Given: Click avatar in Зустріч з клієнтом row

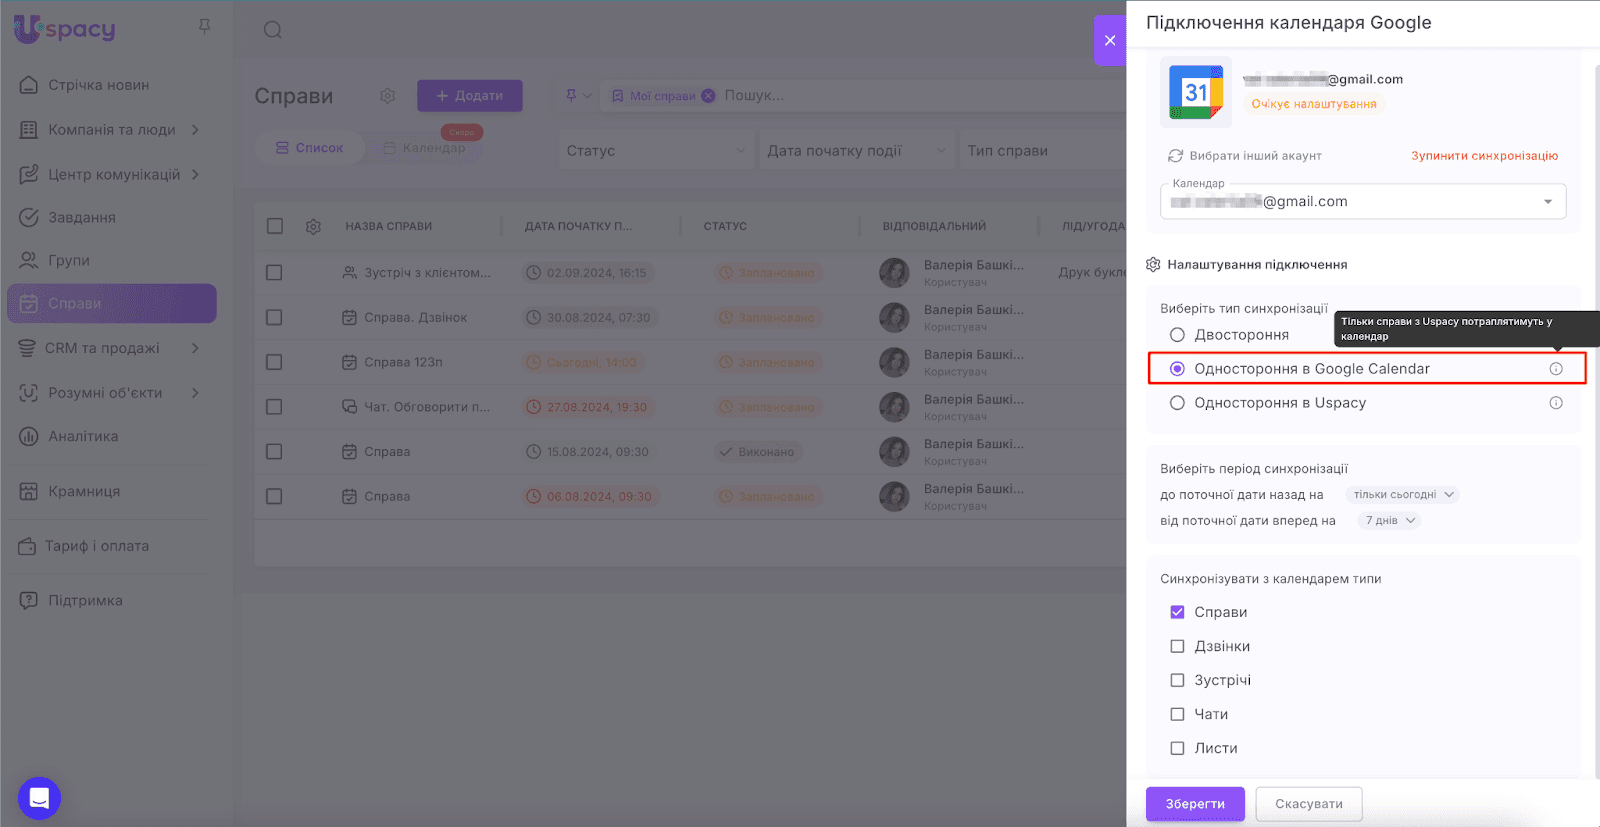Looking at the screenshot, I should (x=894, y=273).
